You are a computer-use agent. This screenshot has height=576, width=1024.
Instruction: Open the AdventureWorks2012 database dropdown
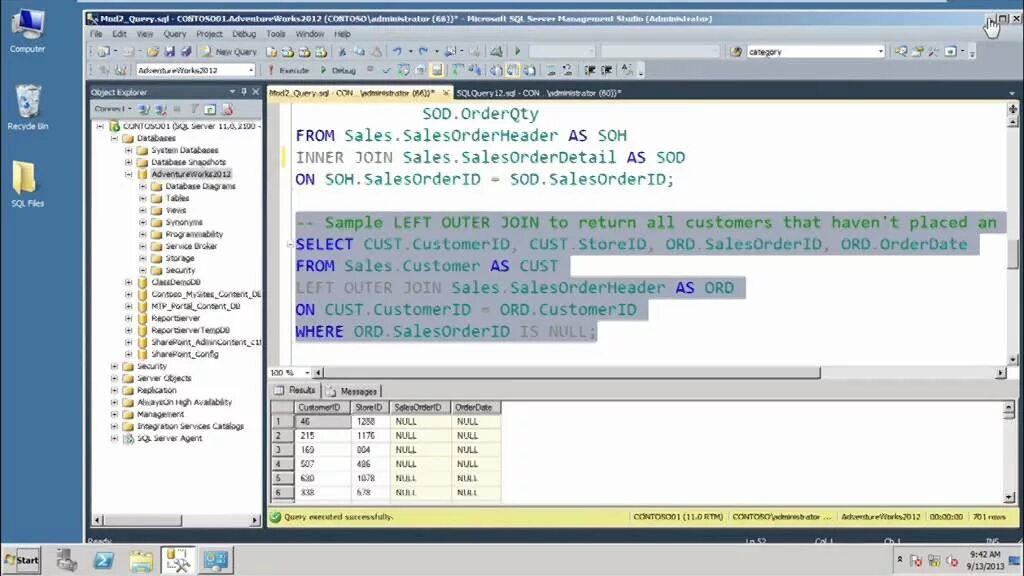coord(250,70)
